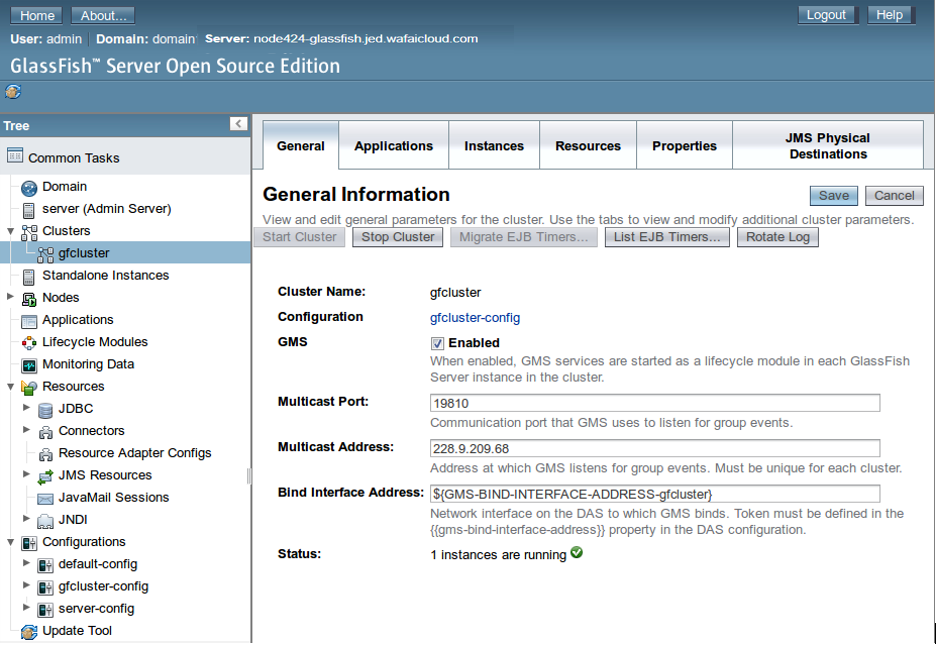
Task: Click the Resource Adapter Configs icon
Action: 45,454
